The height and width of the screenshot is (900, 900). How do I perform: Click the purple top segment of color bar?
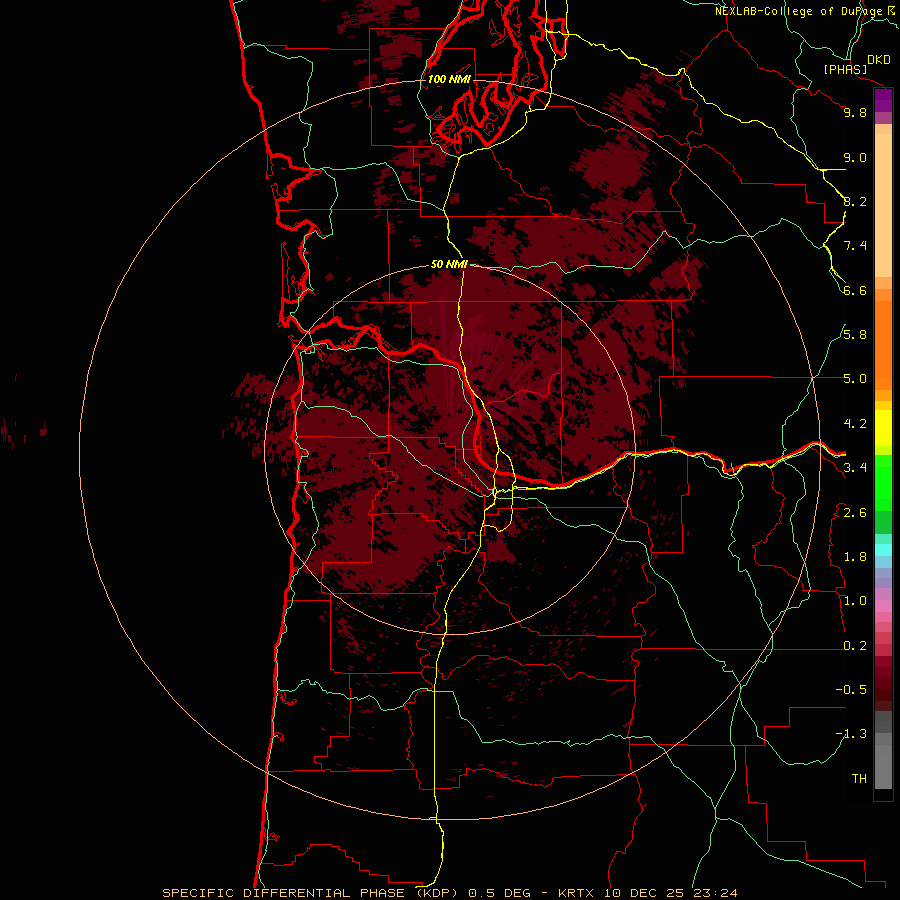click(x=883, y=100)
